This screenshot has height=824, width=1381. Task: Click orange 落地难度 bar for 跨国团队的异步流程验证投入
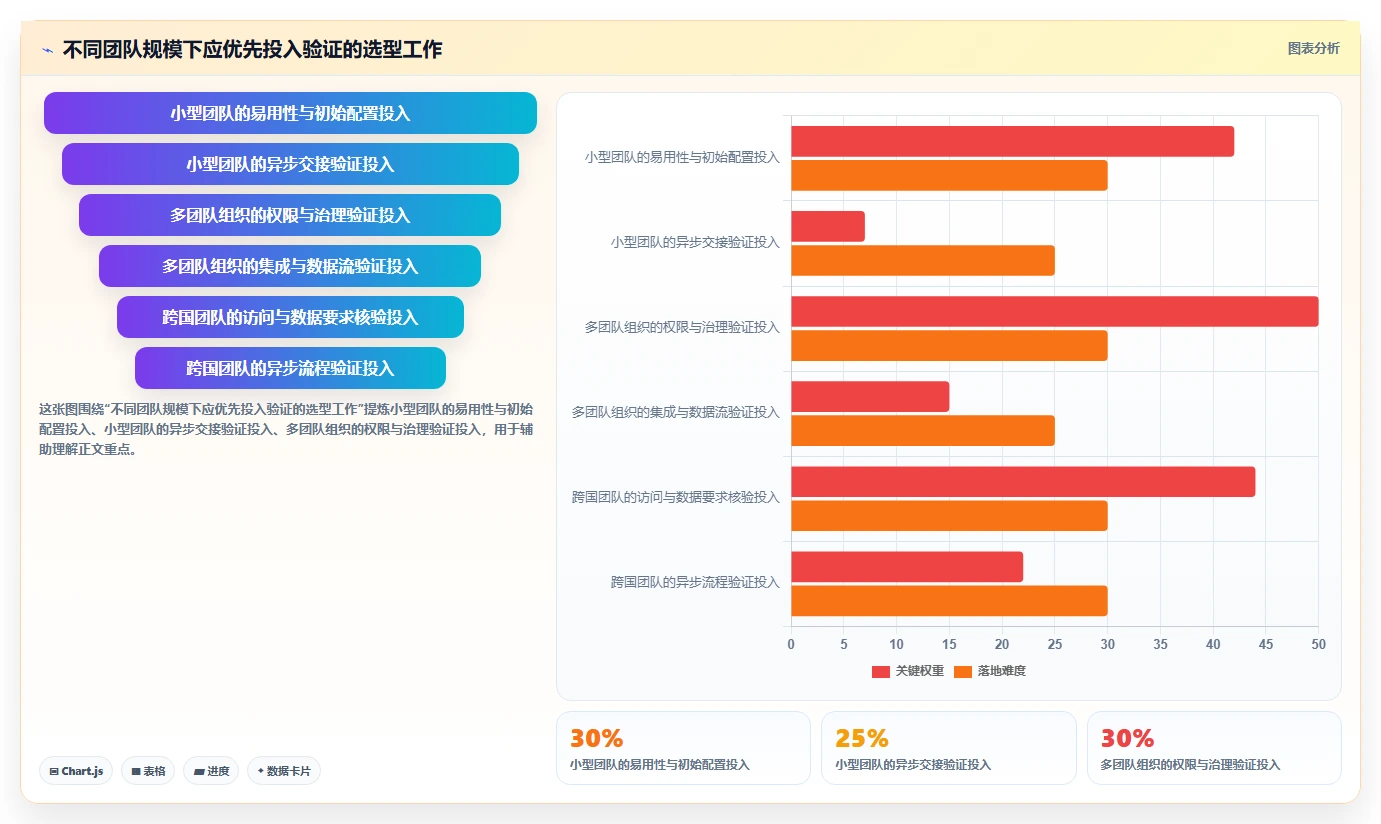point(949,600)
